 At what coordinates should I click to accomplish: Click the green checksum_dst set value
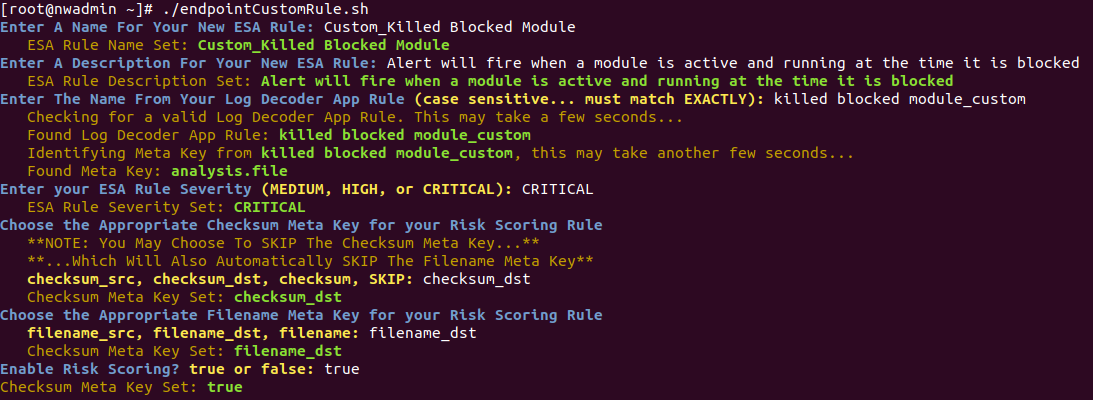point(287,297)
